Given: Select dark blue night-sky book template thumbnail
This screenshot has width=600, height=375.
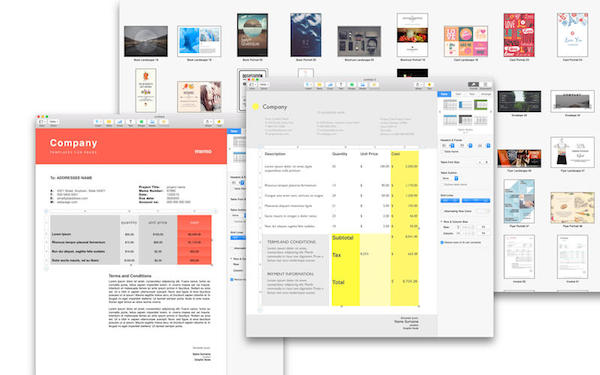Looking at the screenshot, I should tap(306, 35).
